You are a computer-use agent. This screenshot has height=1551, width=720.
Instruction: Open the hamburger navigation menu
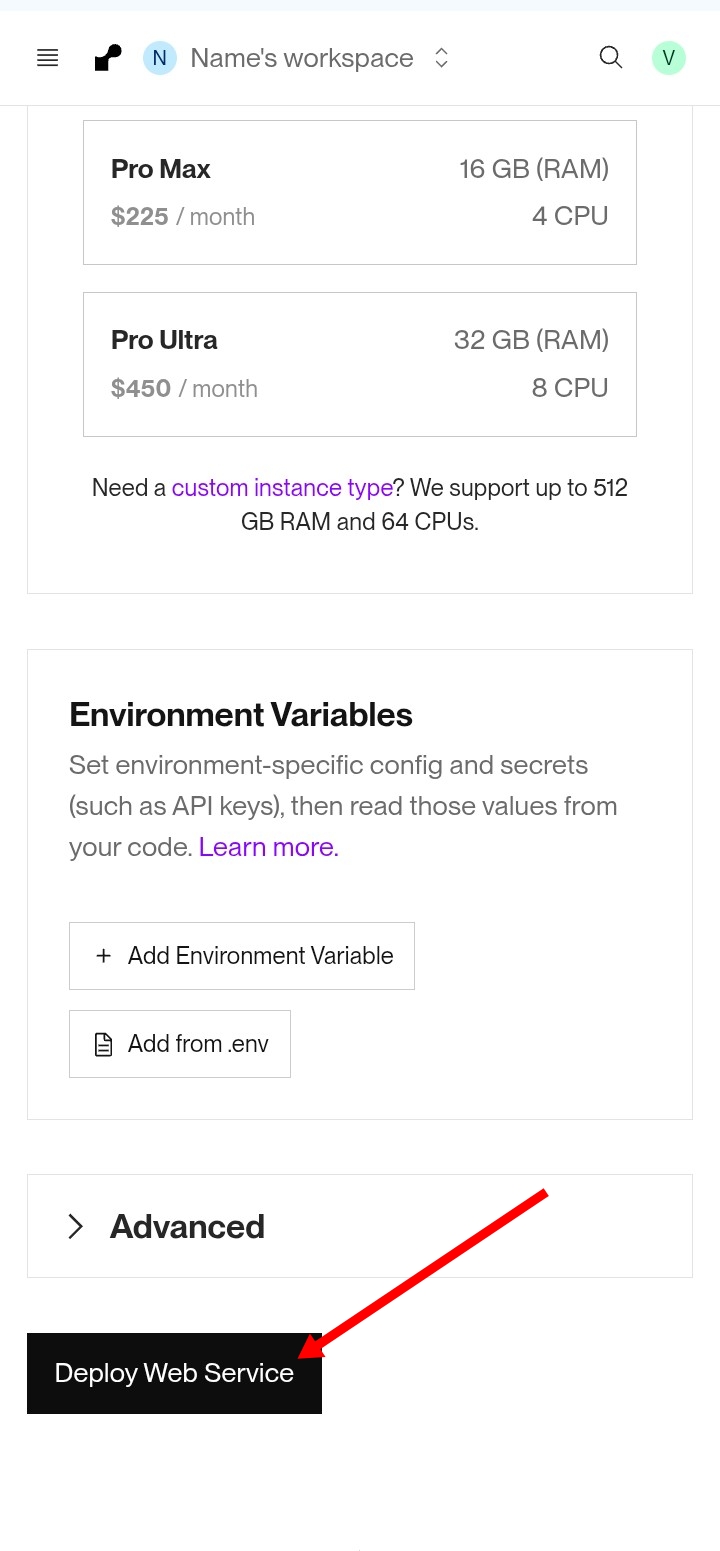point(47,58)
